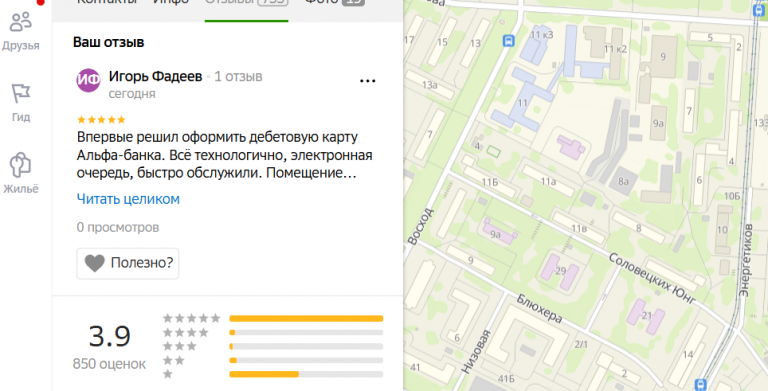Open the Жильё (Housing) sidebar icon
Screen dimensions: 768x391
21,165
